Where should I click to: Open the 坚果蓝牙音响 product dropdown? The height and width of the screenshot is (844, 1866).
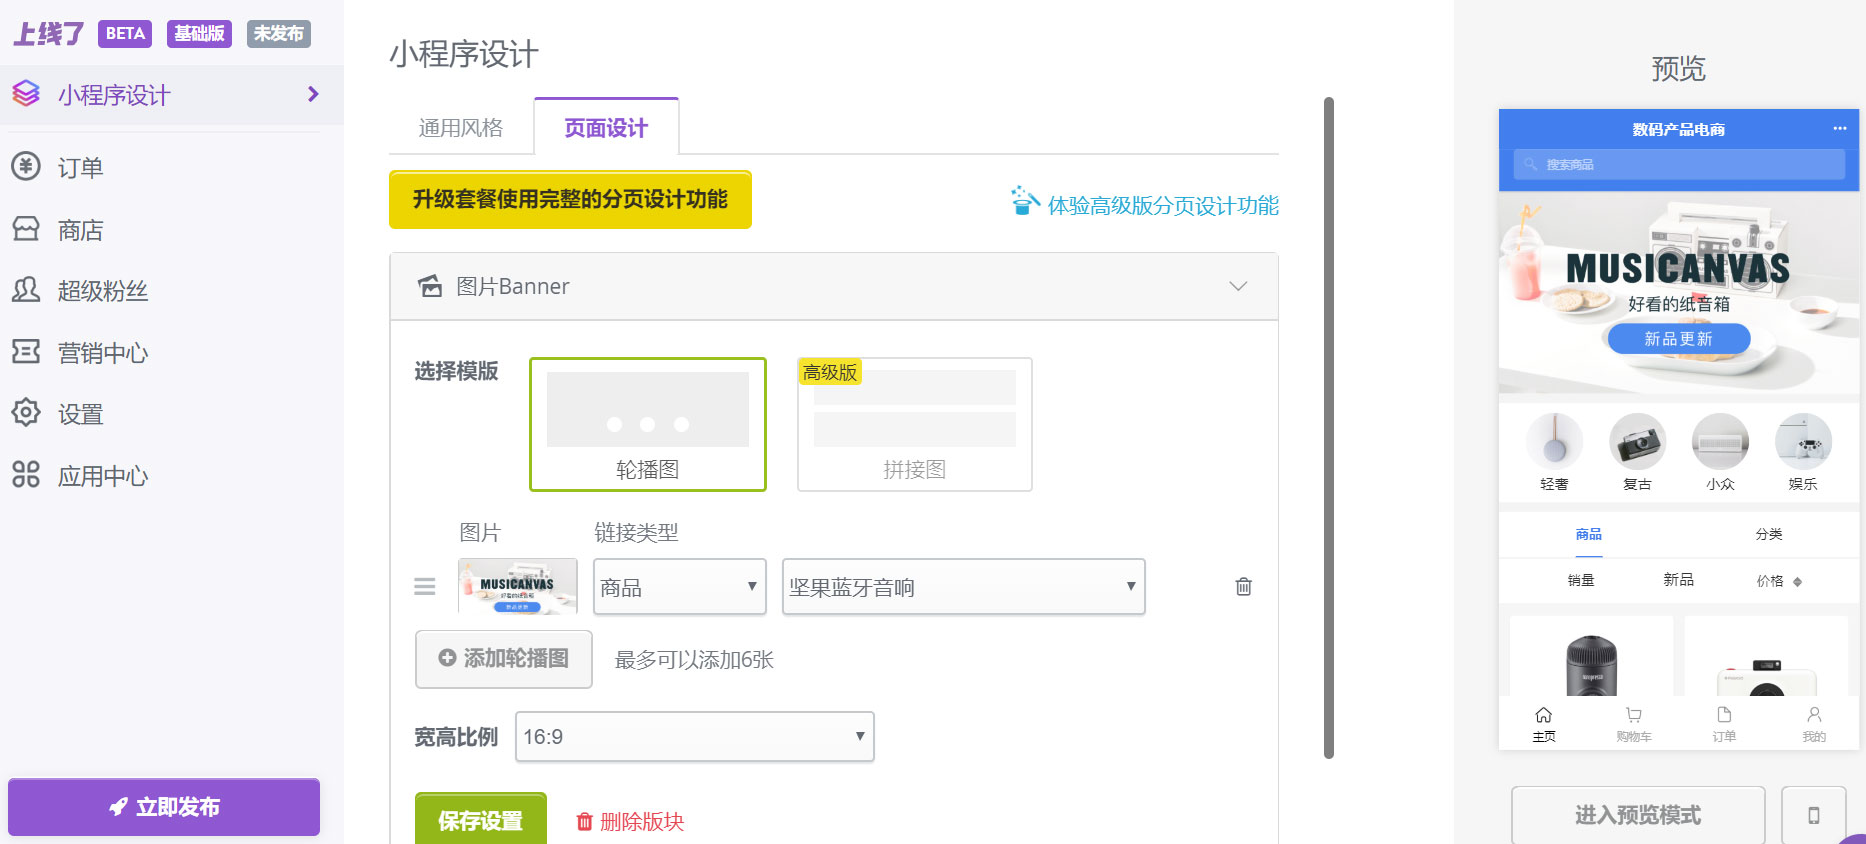pyautogui.click(x=964, y=587)
